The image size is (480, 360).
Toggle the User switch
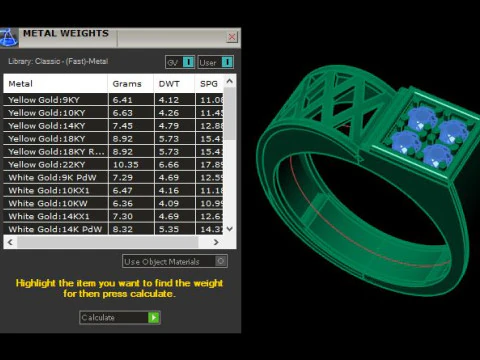215,62
